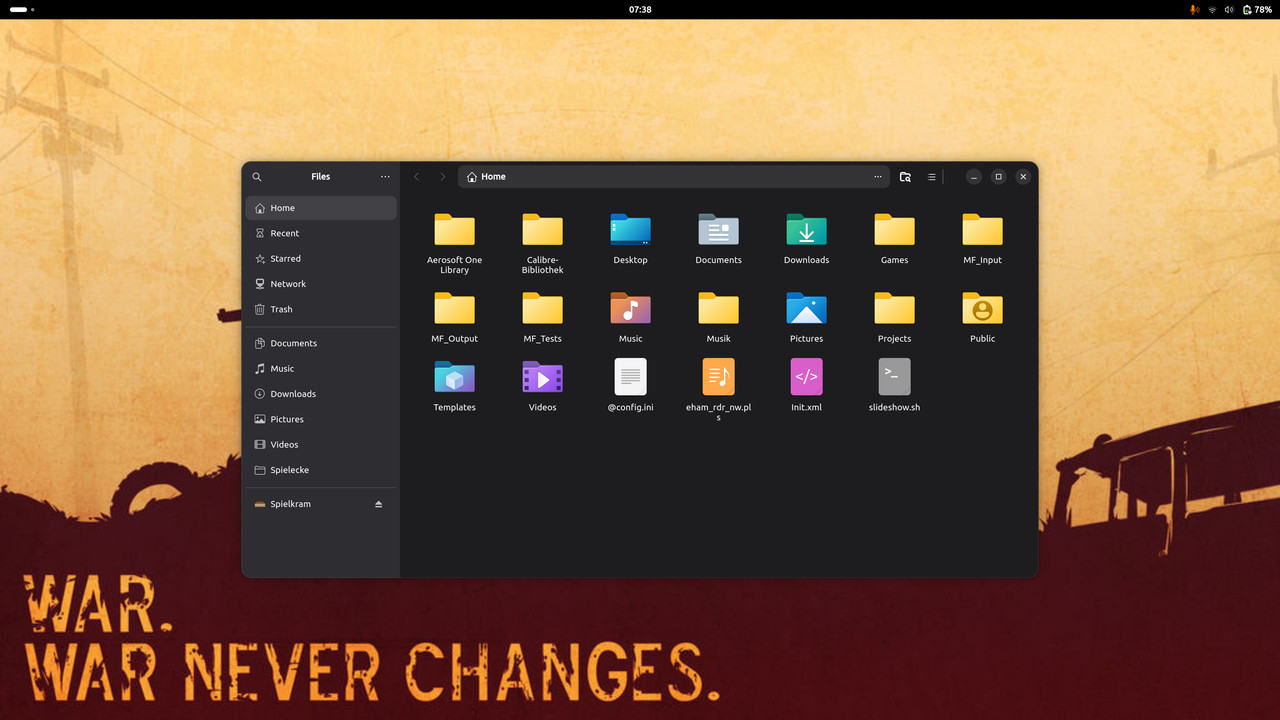This screenshot has width=1280, height=720.
Task: Open the sidebar main menu (three dots)
Action: click(385, 177)
